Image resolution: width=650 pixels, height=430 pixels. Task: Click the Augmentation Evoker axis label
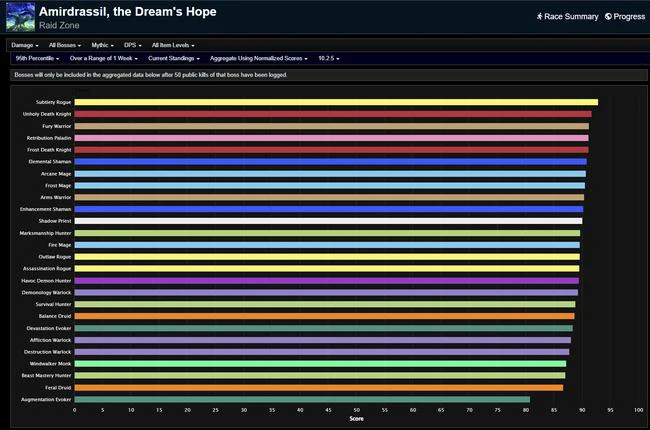pyautogui.click(x=46, y=400)
